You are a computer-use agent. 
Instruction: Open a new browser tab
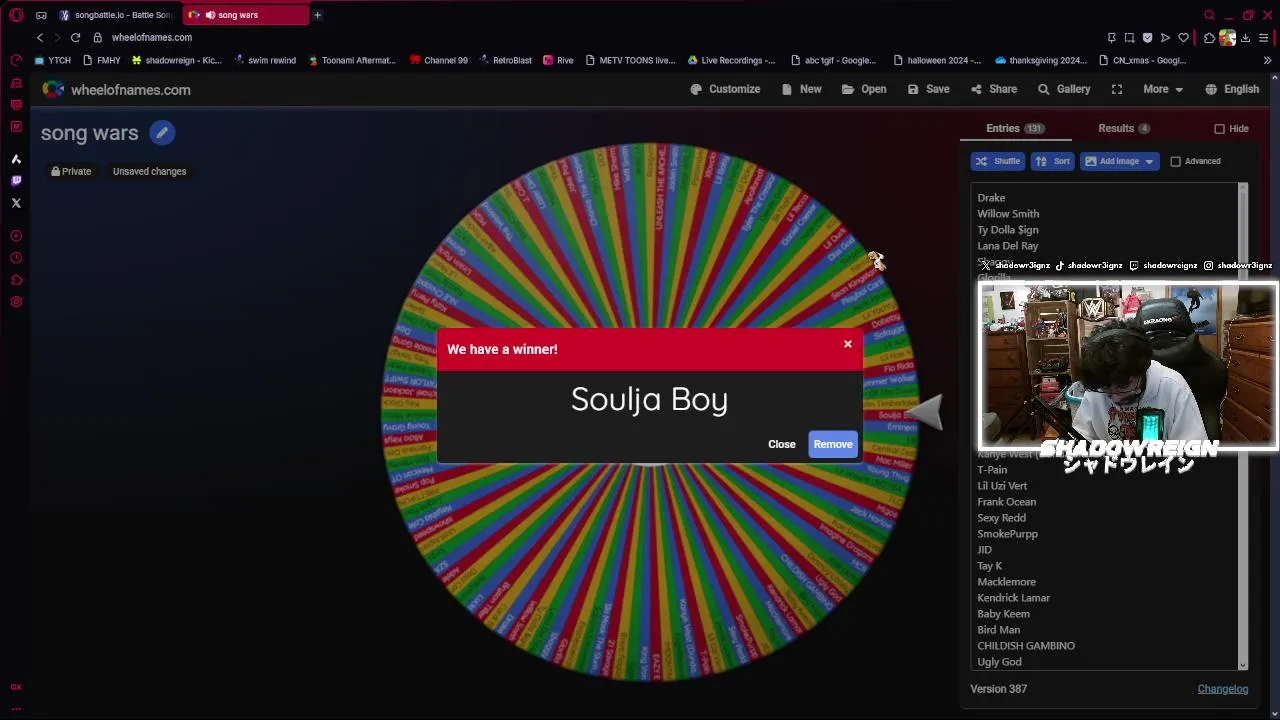click(x=317, y=15)
